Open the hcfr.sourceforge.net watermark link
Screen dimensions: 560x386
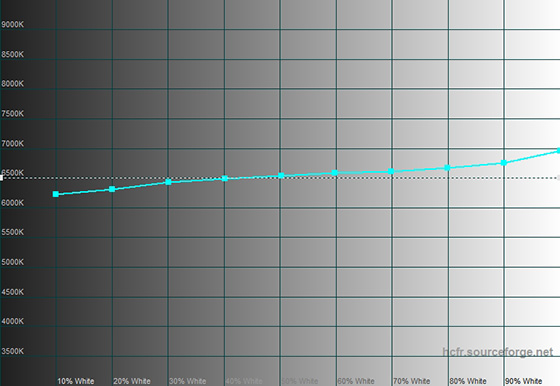pyautogui.click(x=498, y=352)
